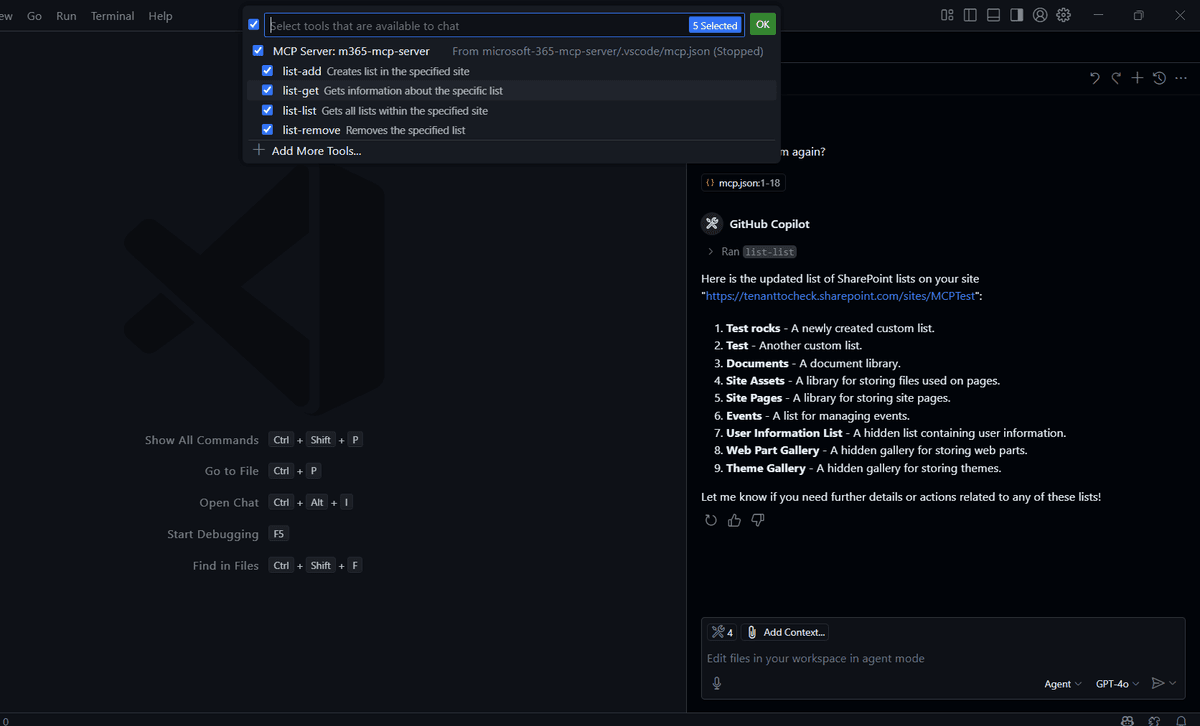This screenshot has height=726, width=1200.
Task: Click list-add description 'Creates list in the specified site'
Action: (x=398, y=71)
